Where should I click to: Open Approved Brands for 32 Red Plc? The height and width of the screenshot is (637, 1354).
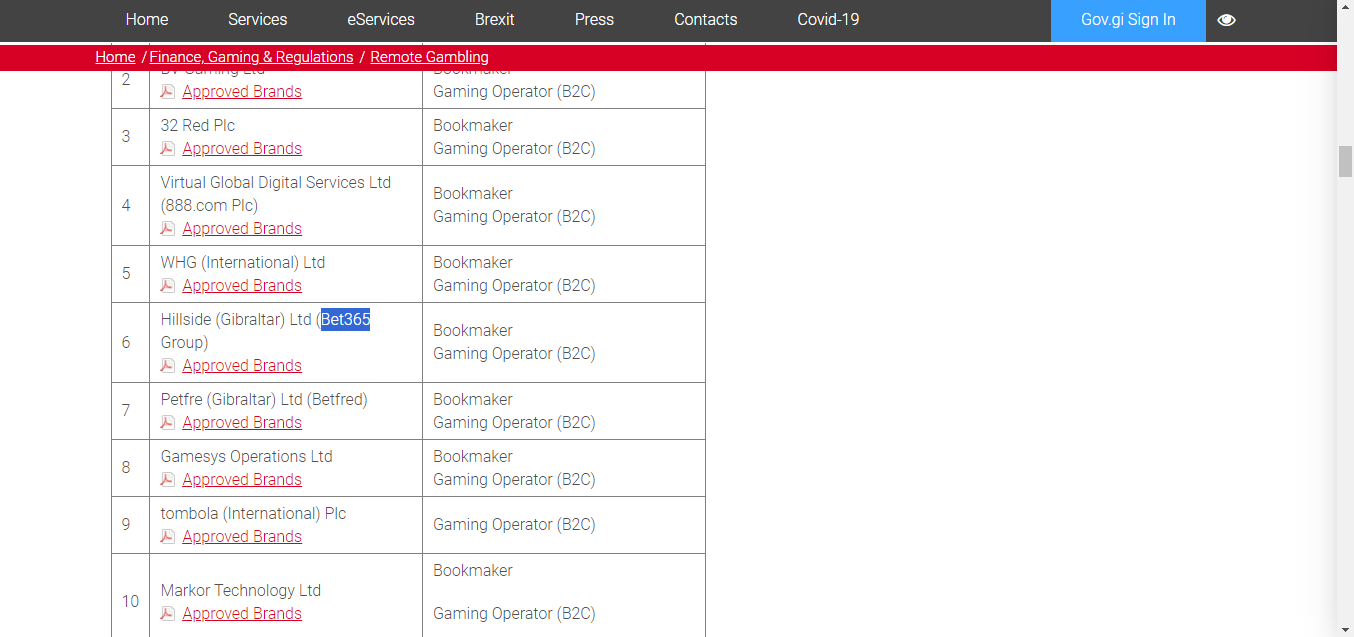coord(242,148)
